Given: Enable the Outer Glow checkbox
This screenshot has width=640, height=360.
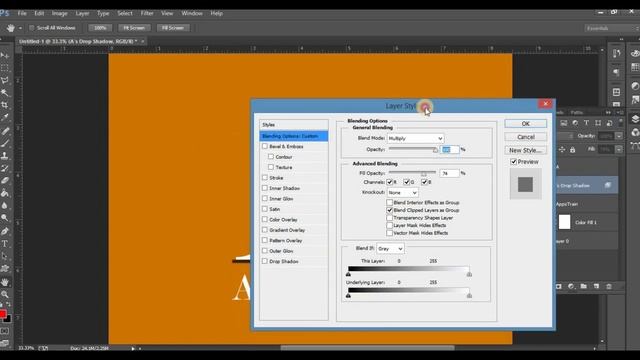Looking at the screenshot, I should [x=265, y=251].
